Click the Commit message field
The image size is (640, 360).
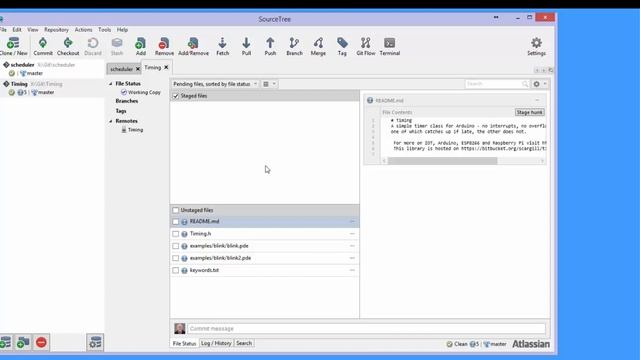(x=366, y=329)
